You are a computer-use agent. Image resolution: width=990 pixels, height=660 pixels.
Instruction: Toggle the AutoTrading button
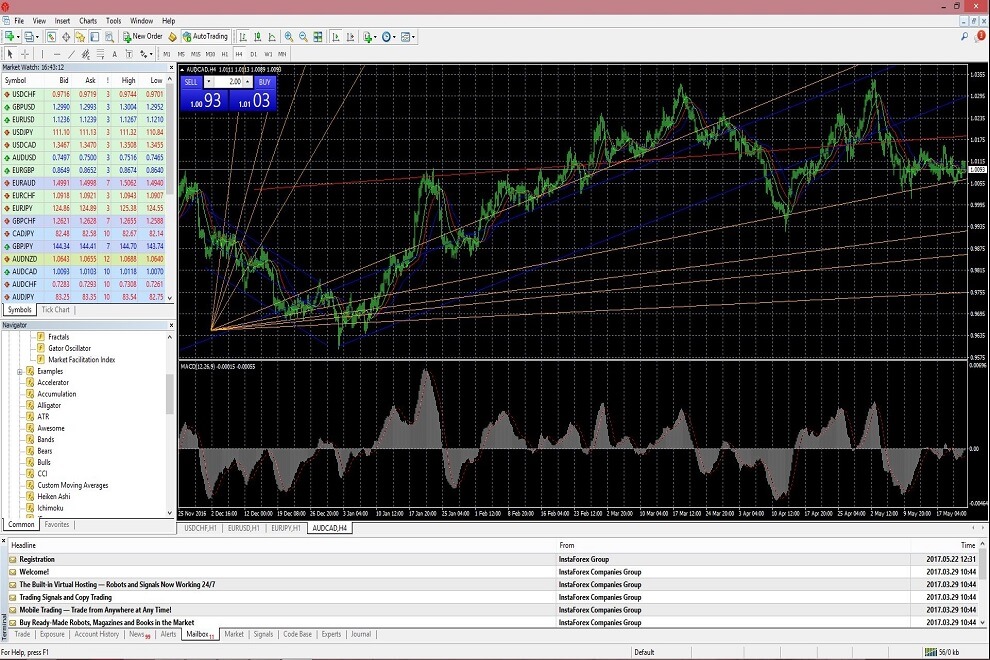(205, 37)
